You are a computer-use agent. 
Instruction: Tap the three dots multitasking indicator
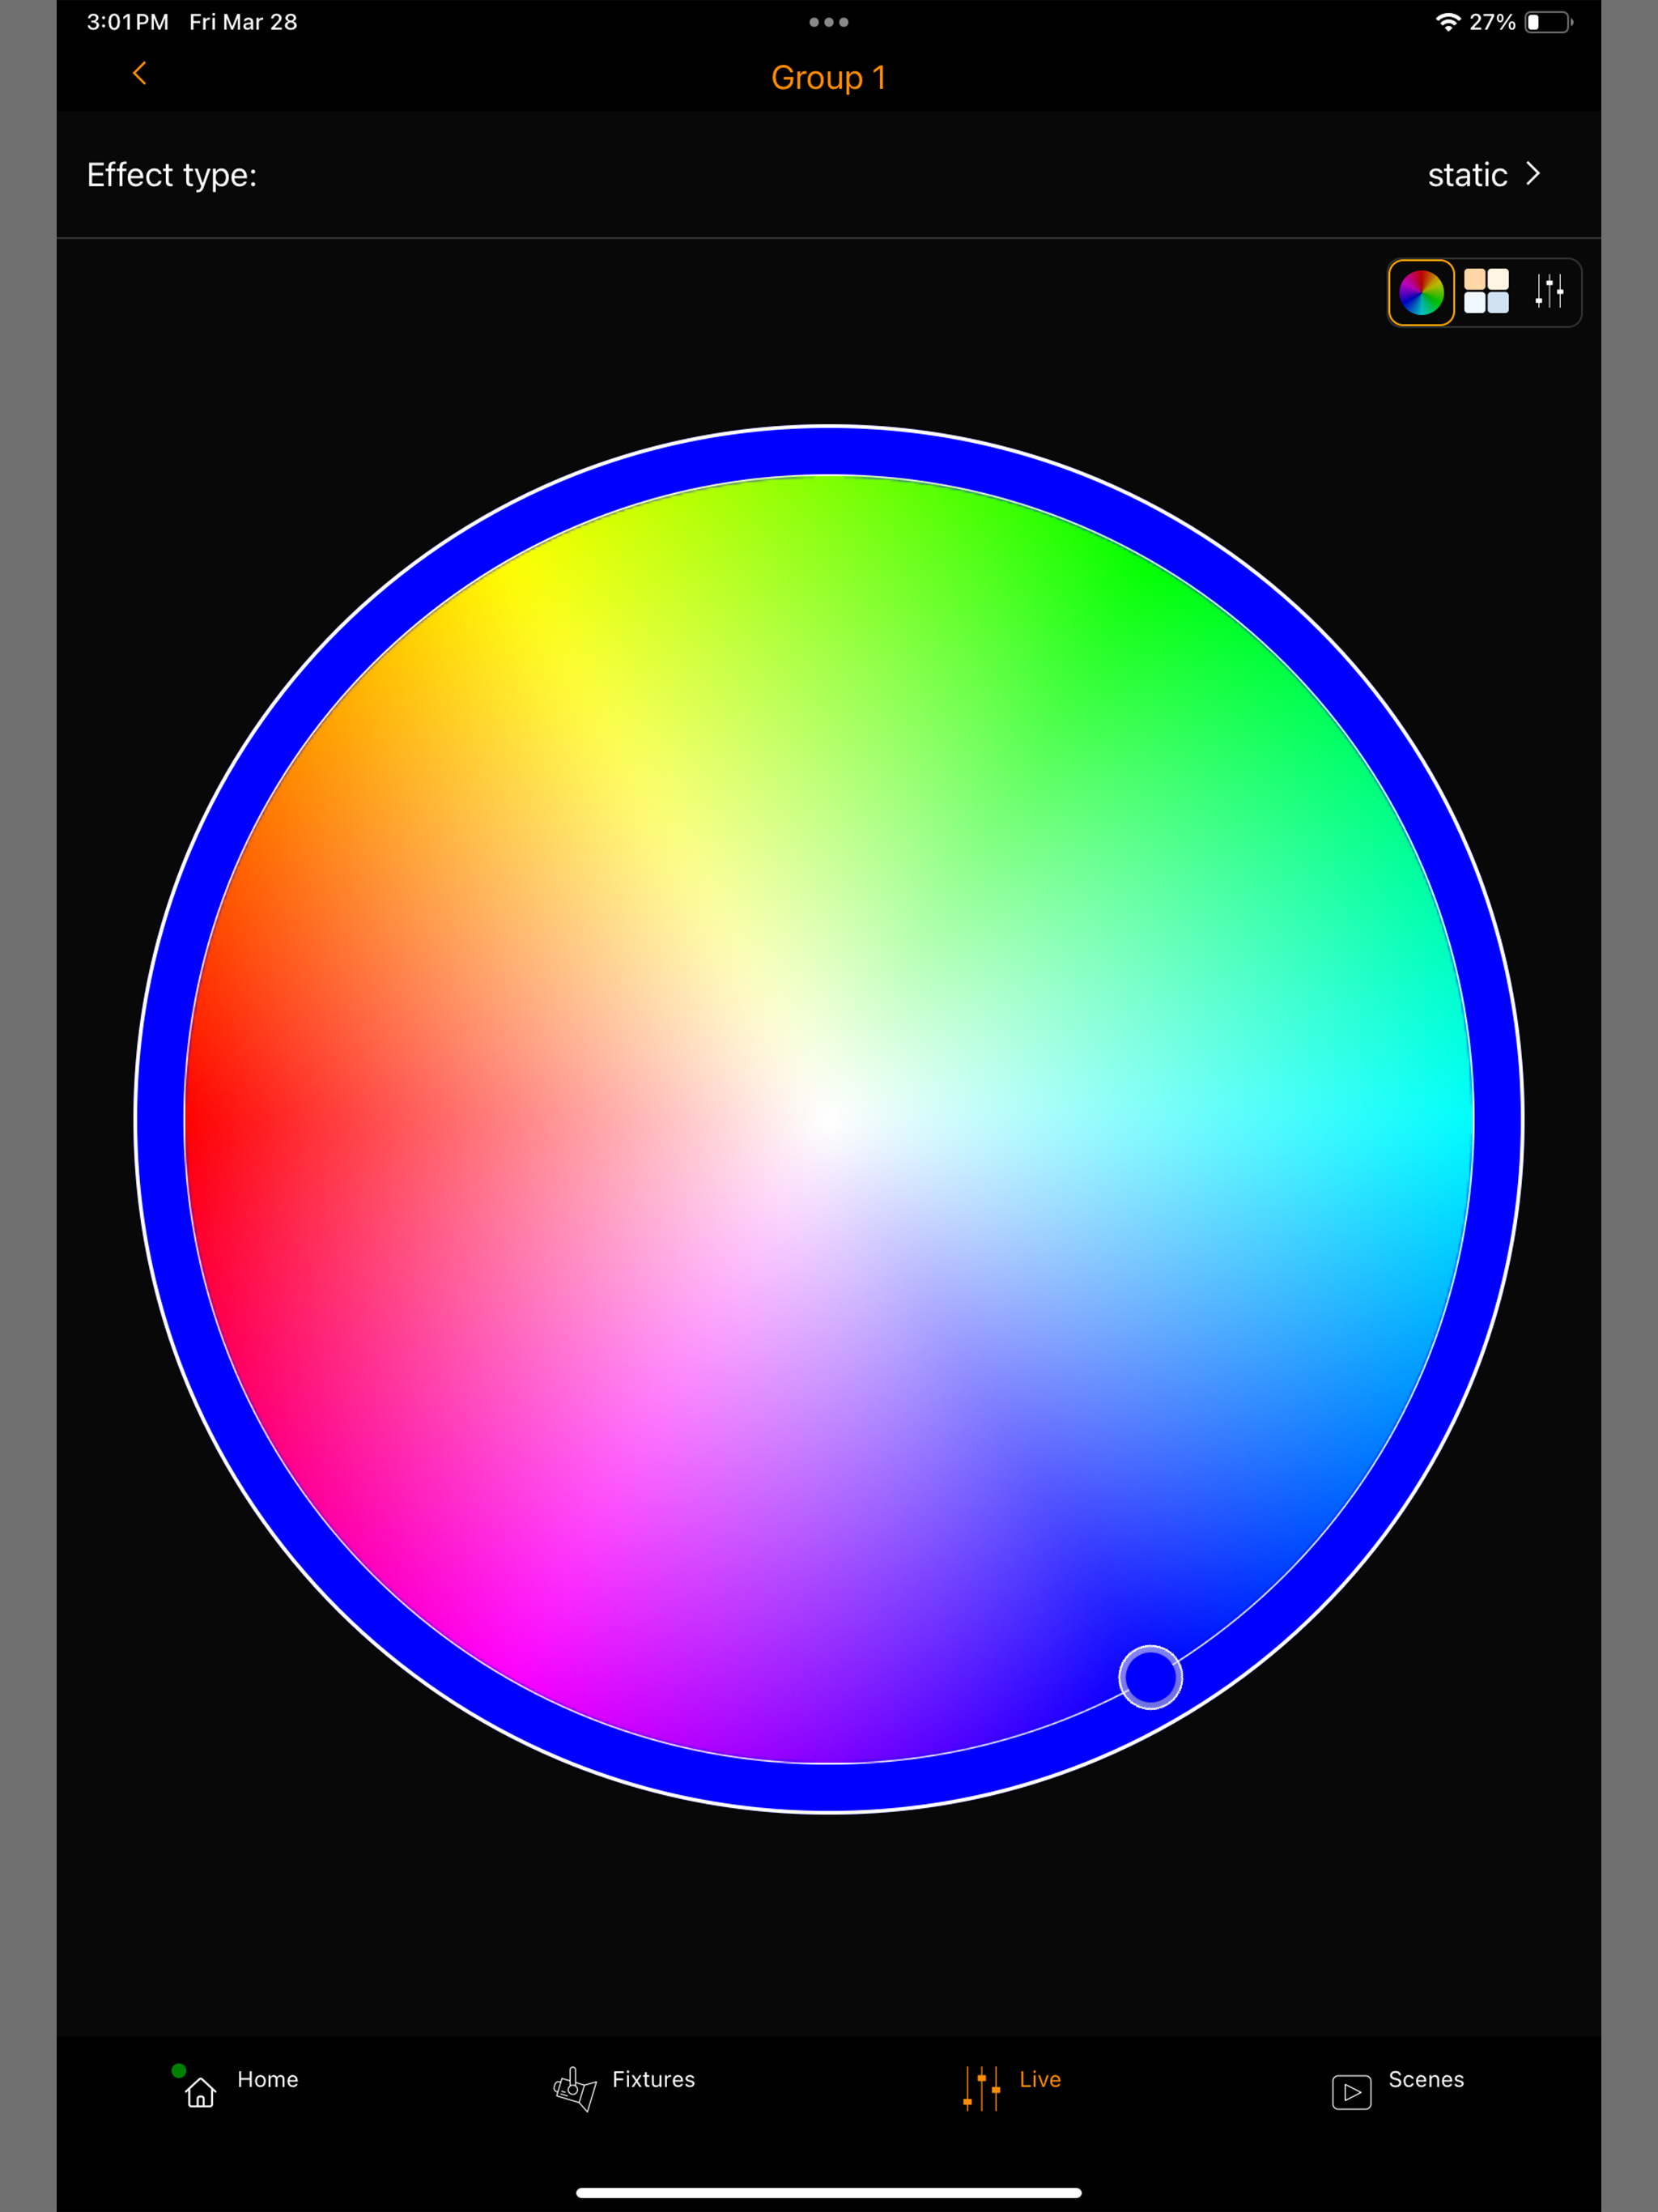tap(828, 22)
